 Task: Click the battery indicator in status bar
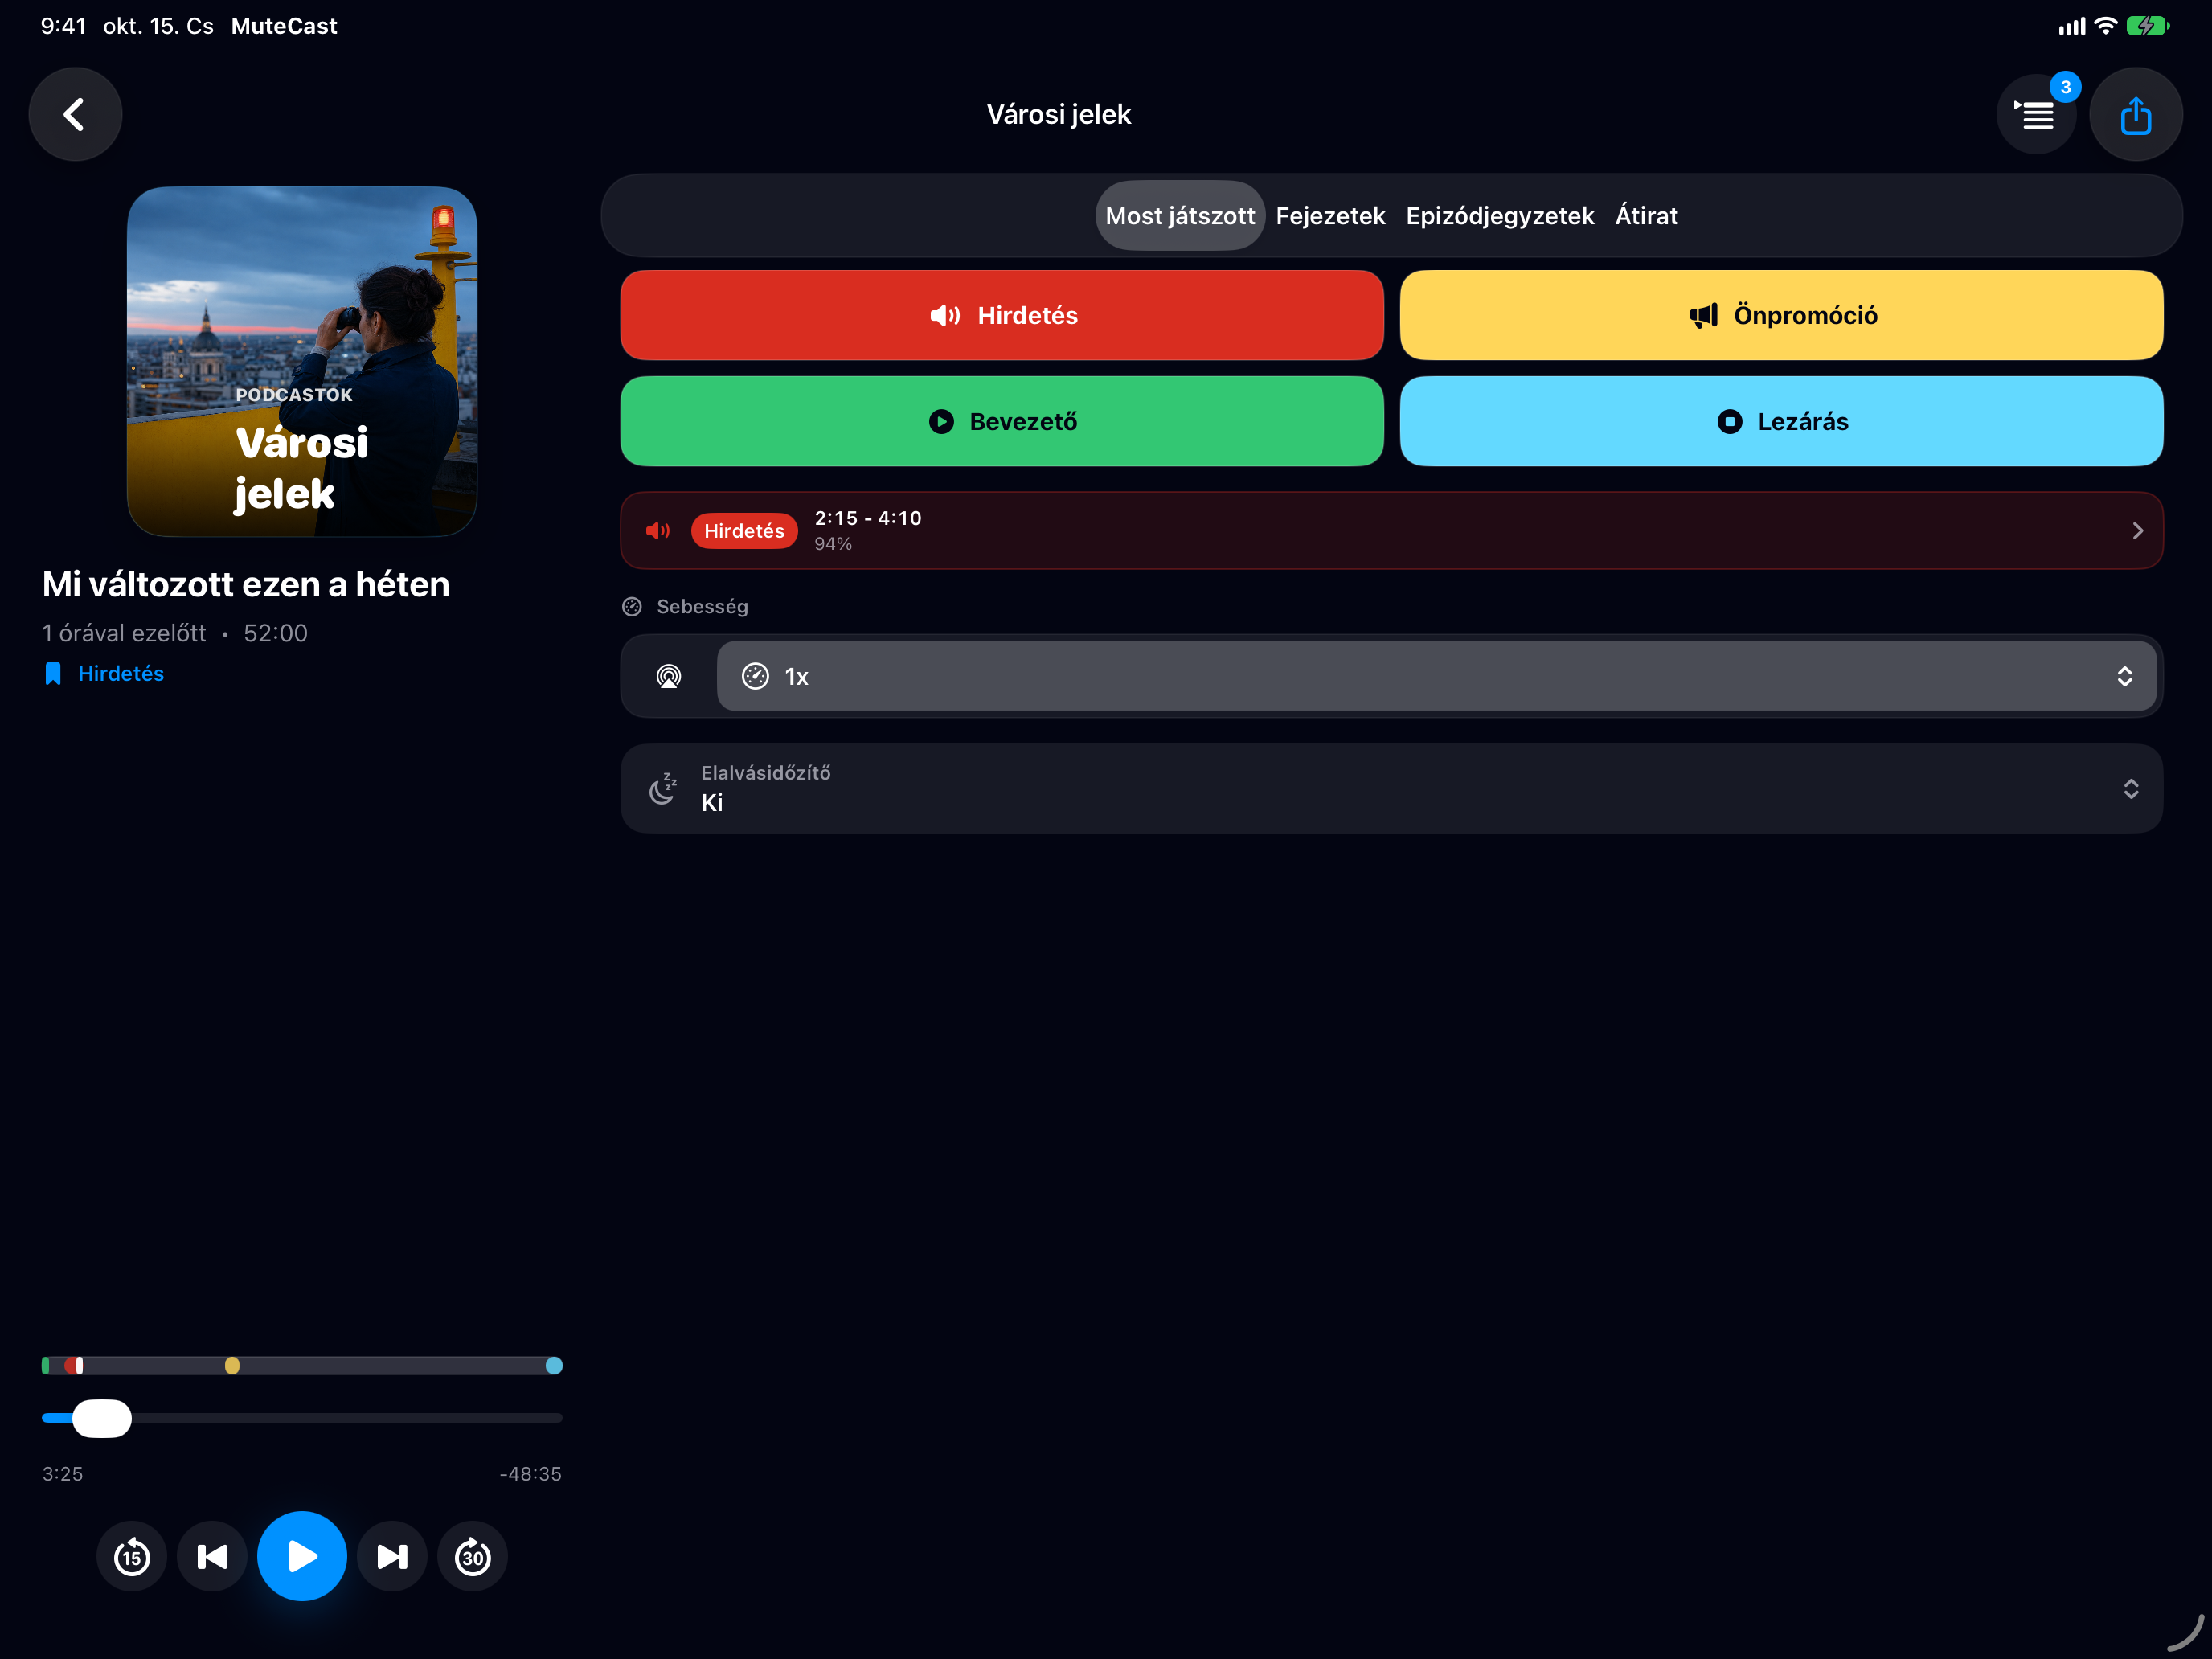[2147, 26]
